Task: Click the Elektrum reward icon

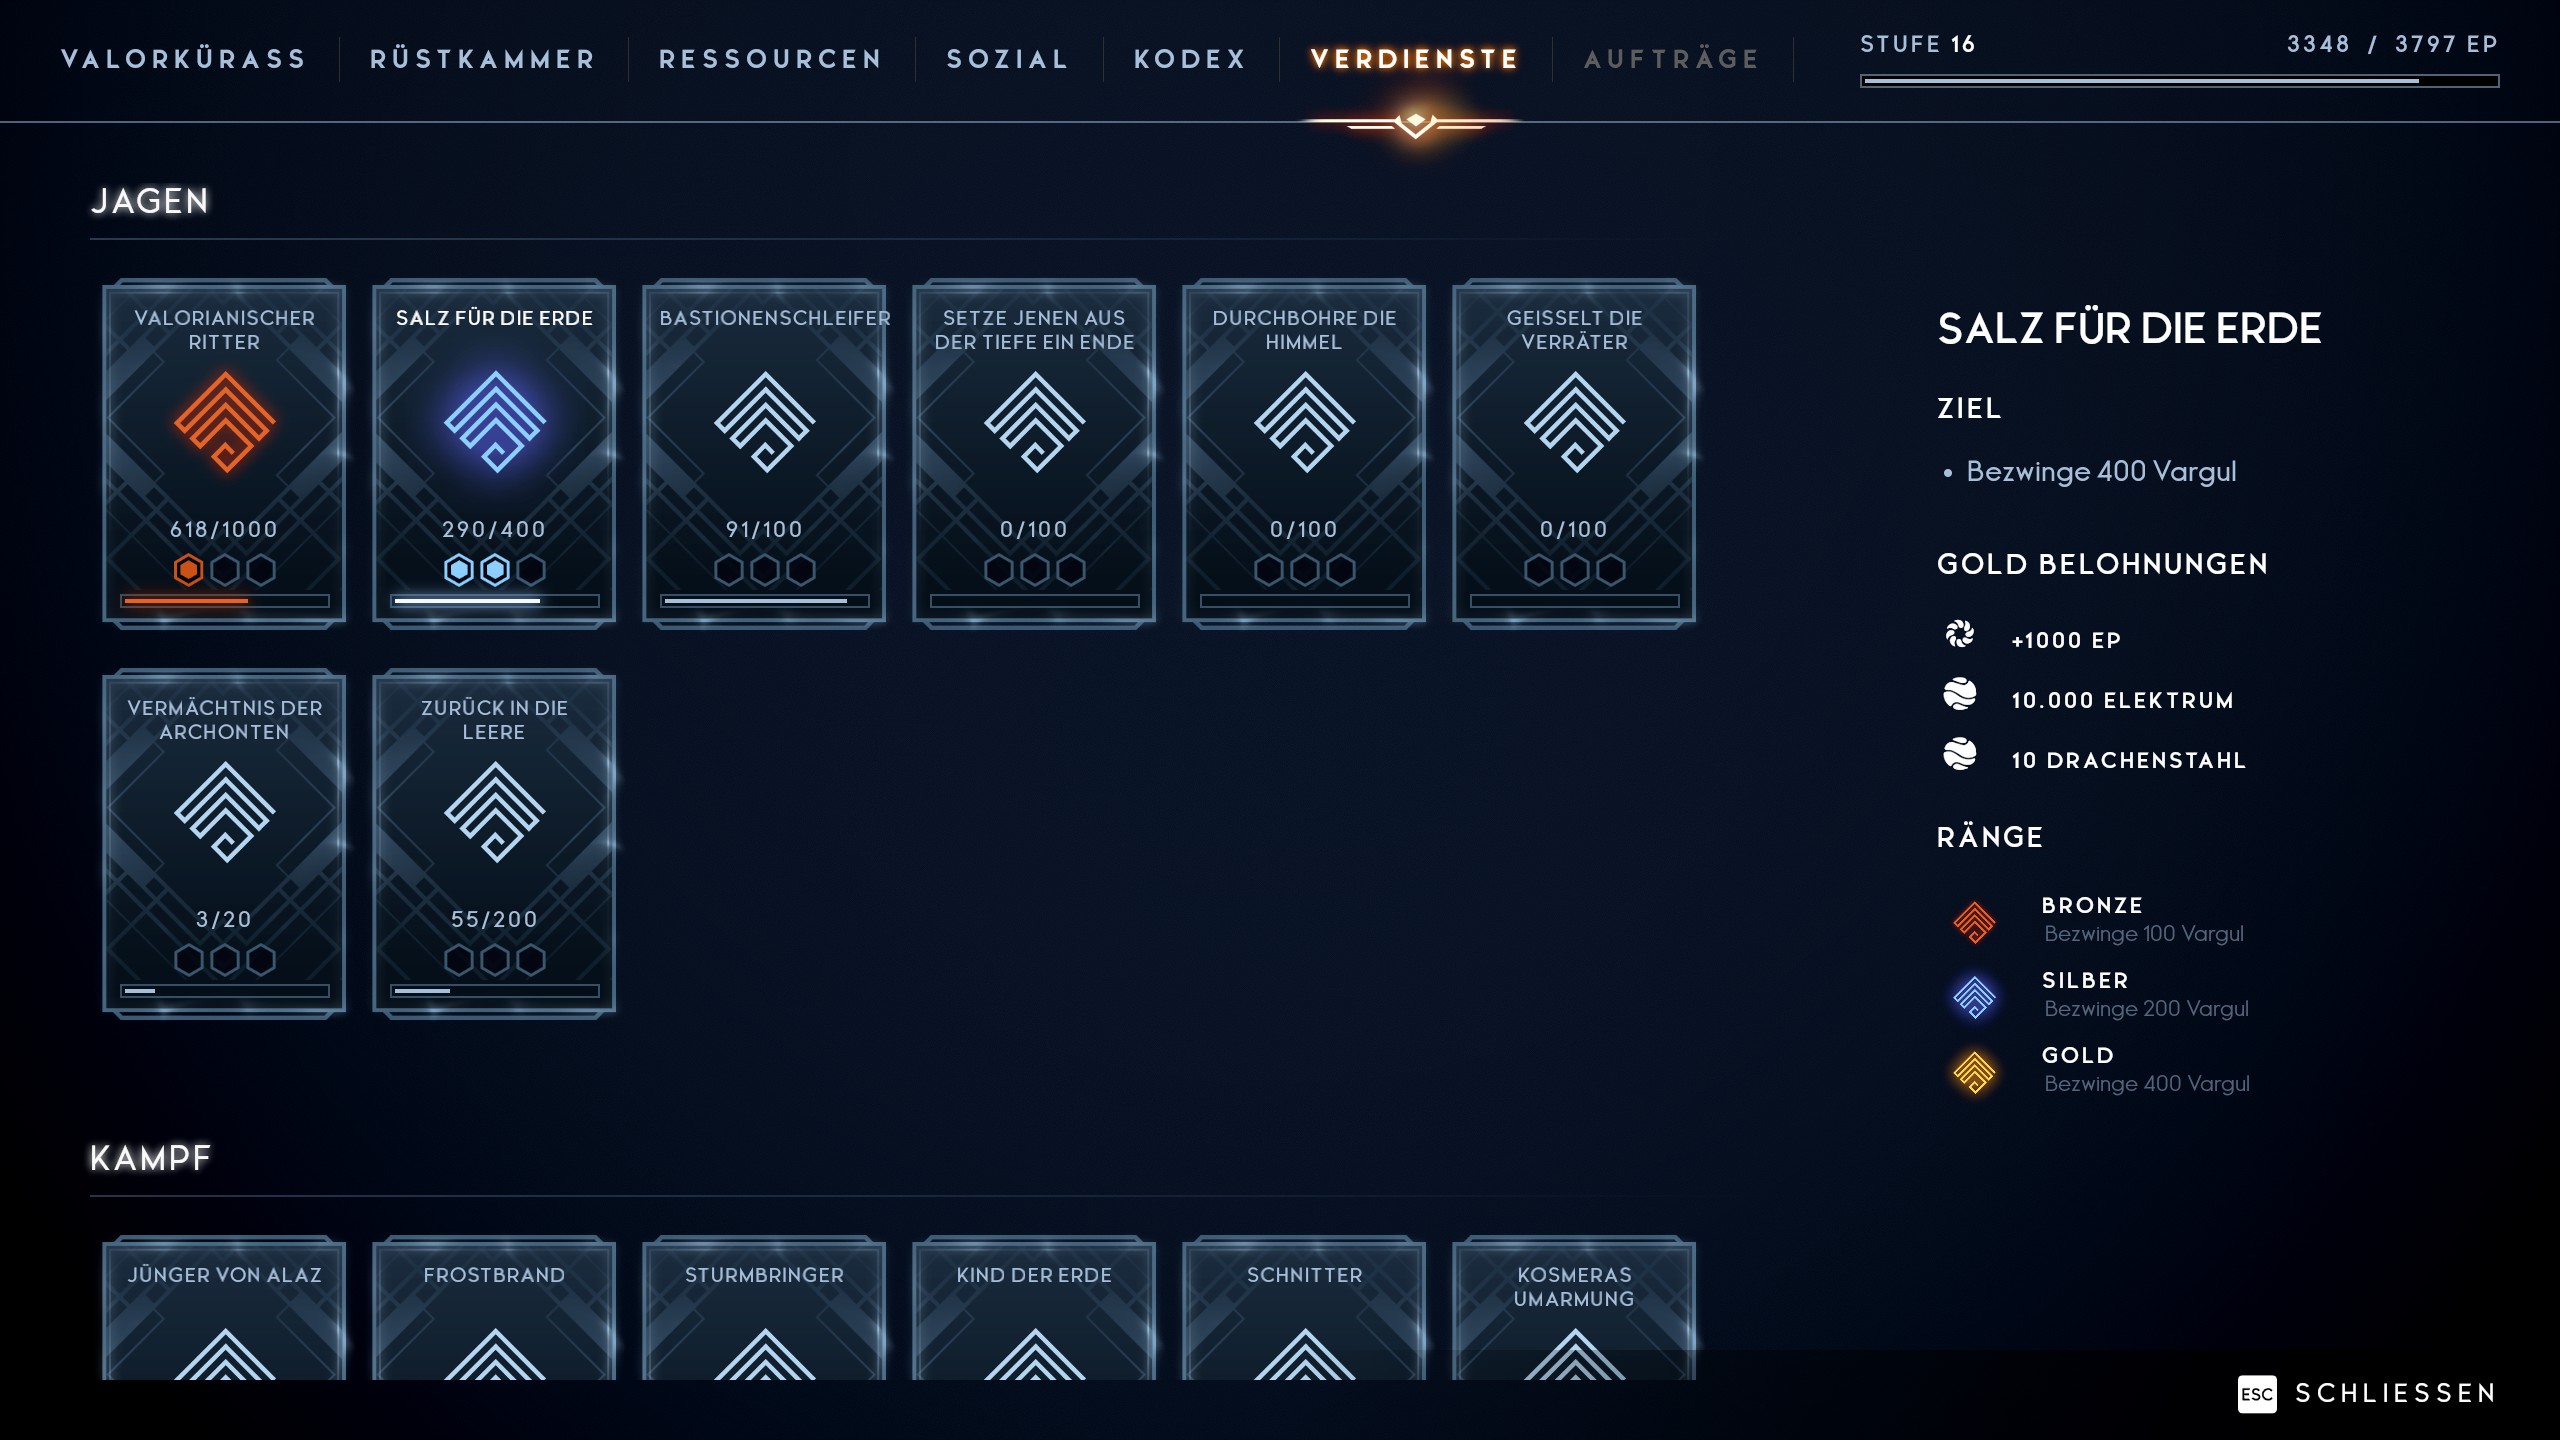Action: pyautogui.click(x=1960, y=694)
